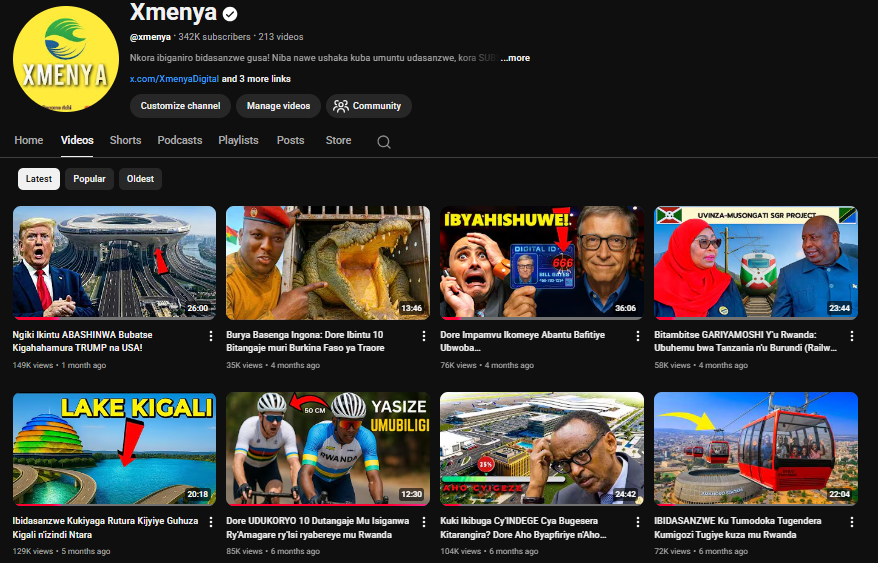Viewport: 878px width, 563px height.
Task: Open options menu for IBIDASANZWE Ku Tumodoka video
Action: pos(852,522)
